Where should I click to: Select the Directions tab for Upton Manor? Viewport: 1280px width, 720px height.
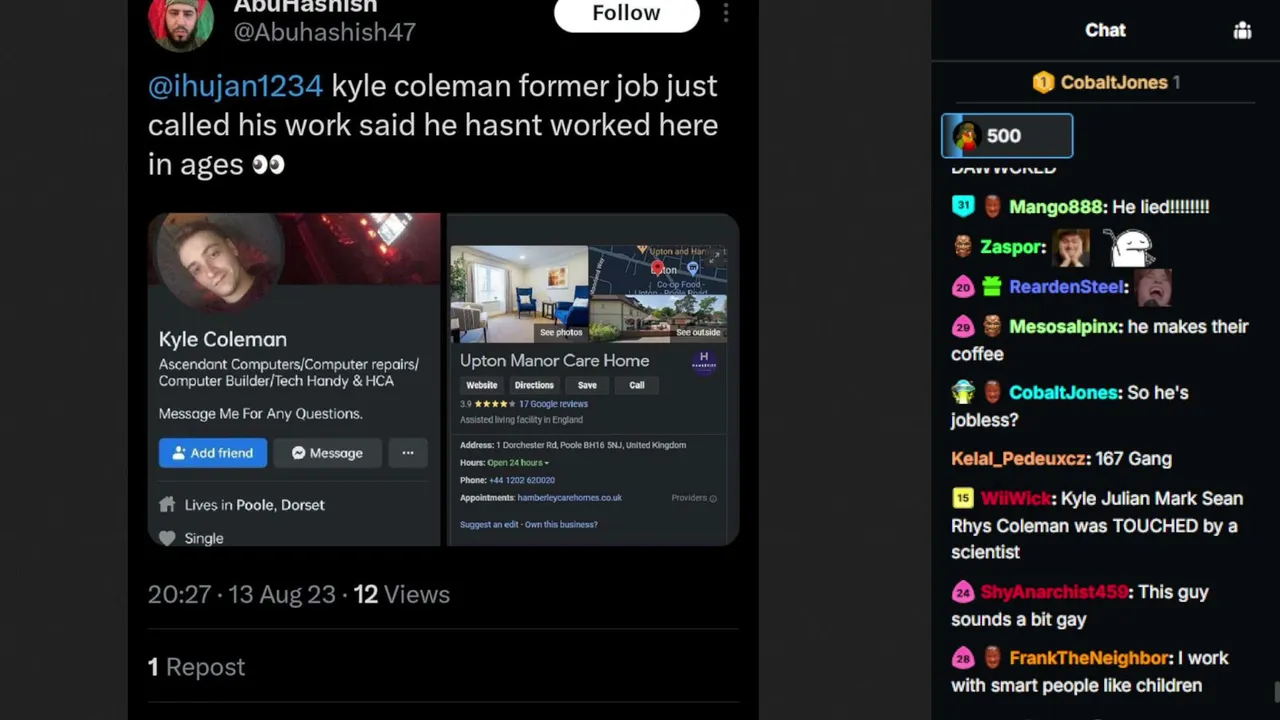point(534,385)
